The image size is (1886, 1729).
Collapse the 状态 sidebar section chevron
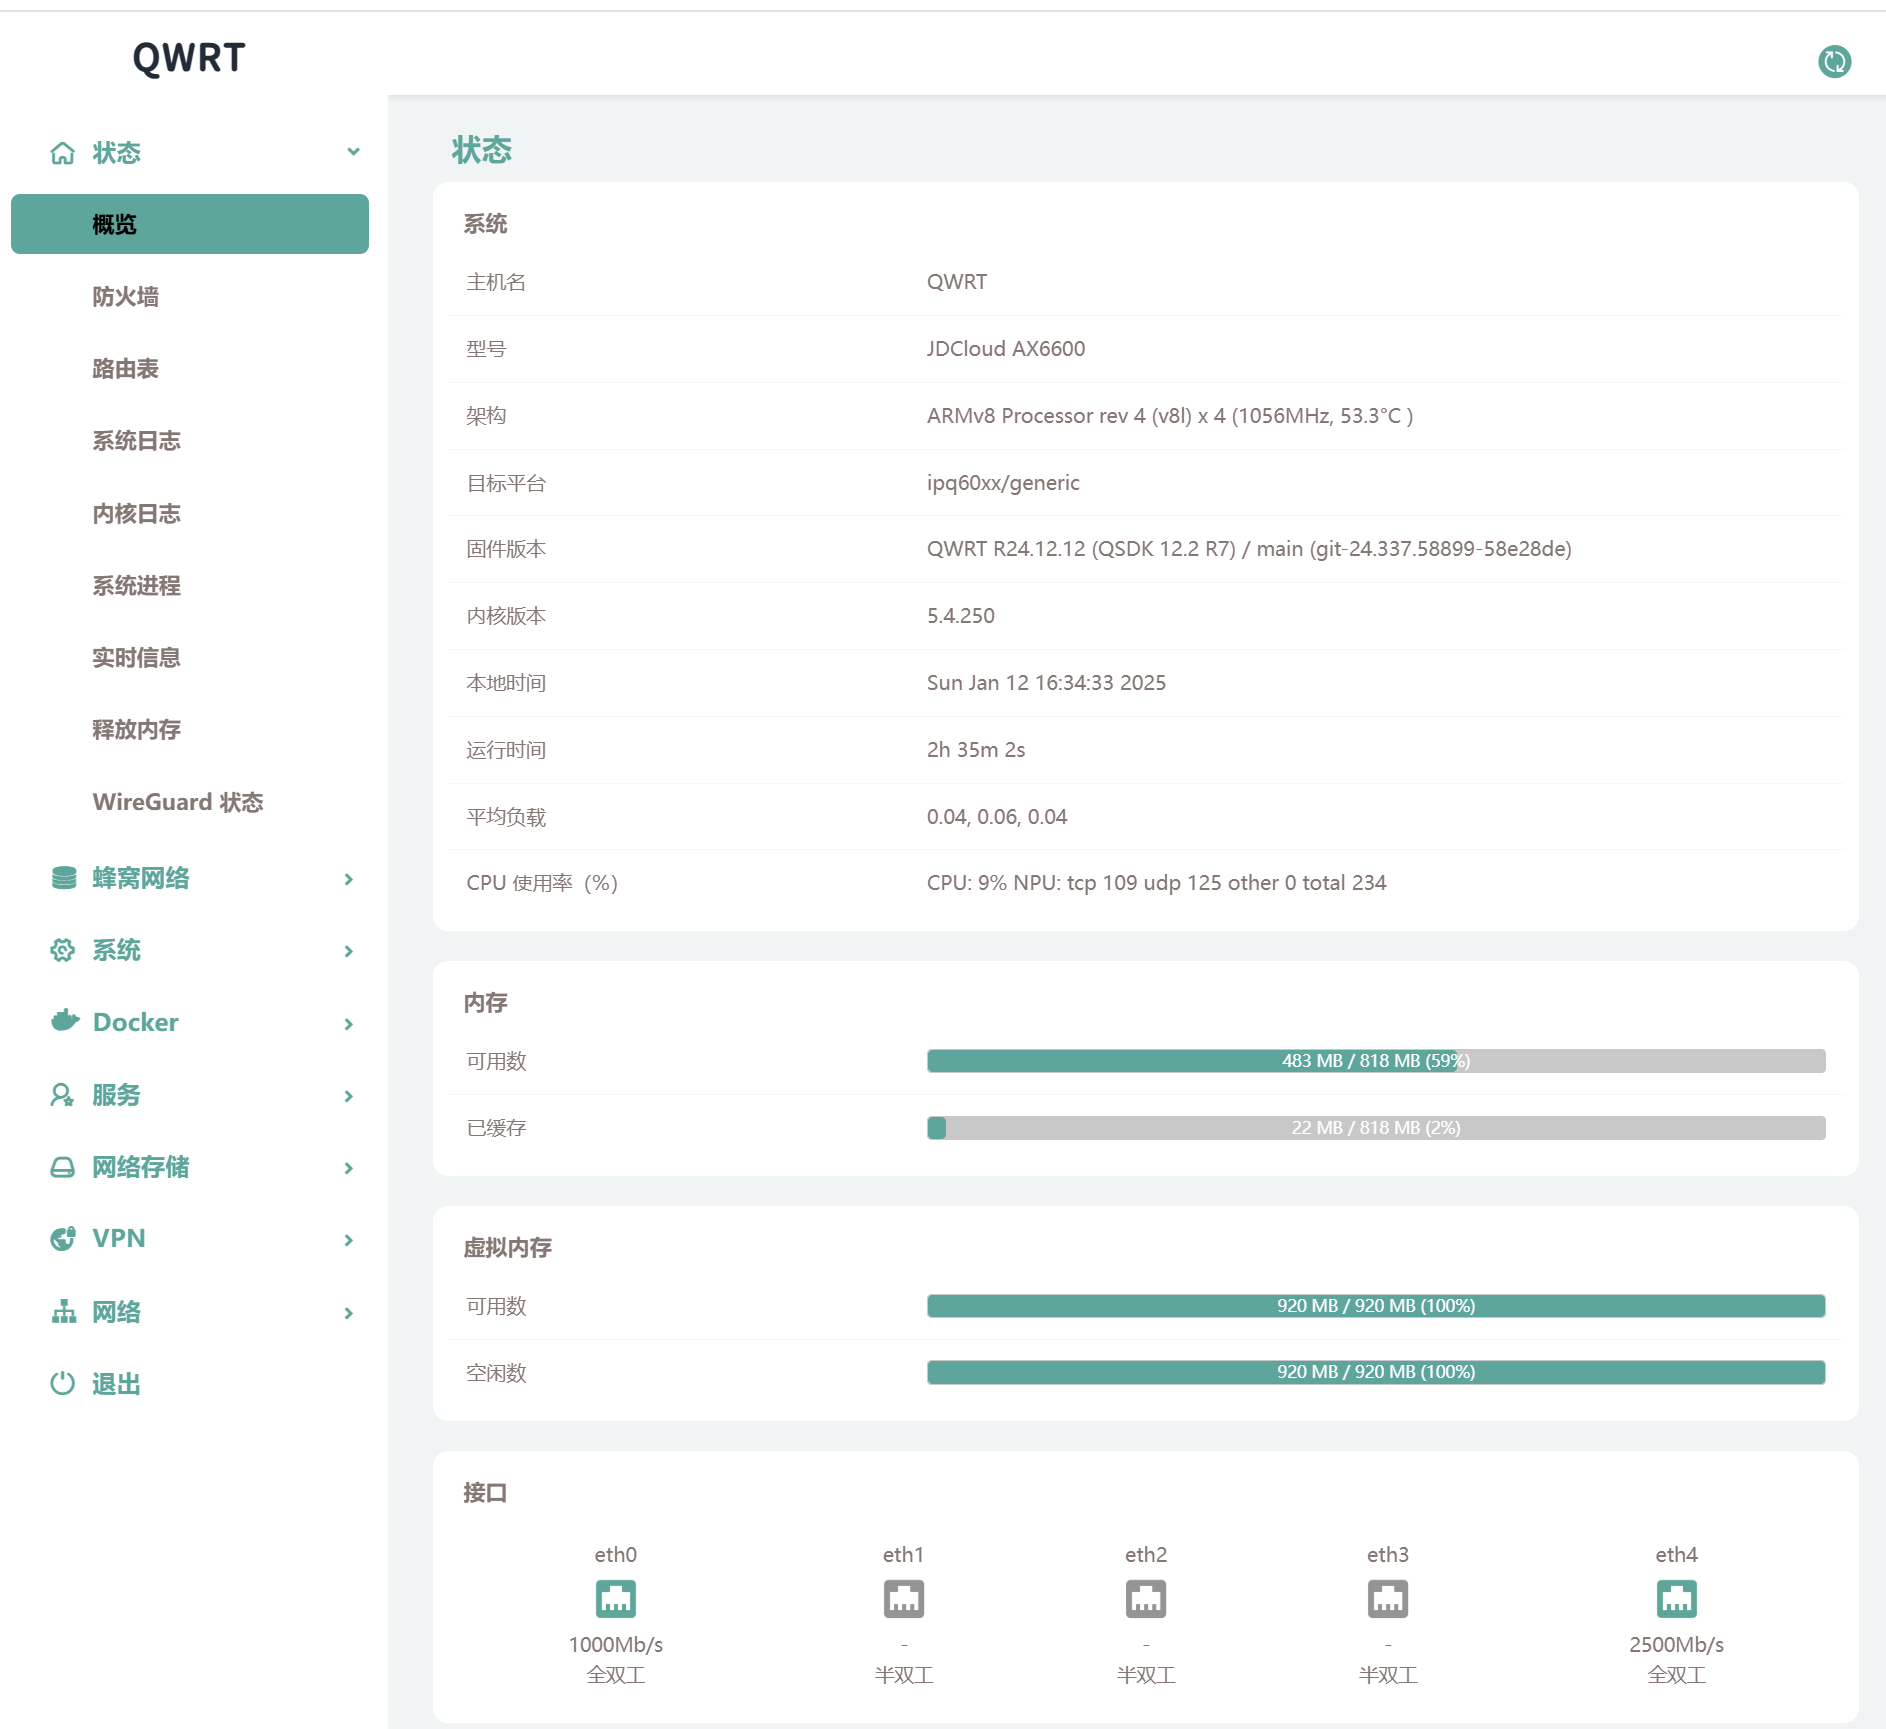352,152
